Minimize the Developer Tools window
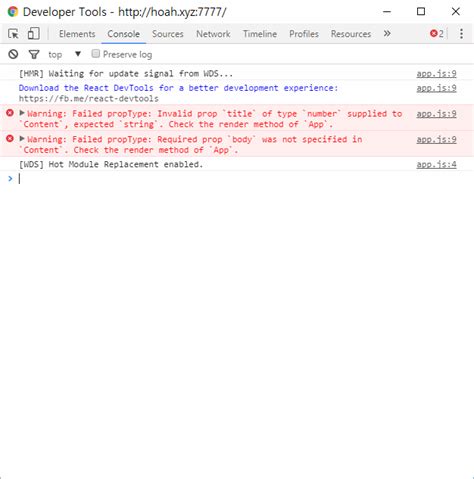 (x=387, y=12)
